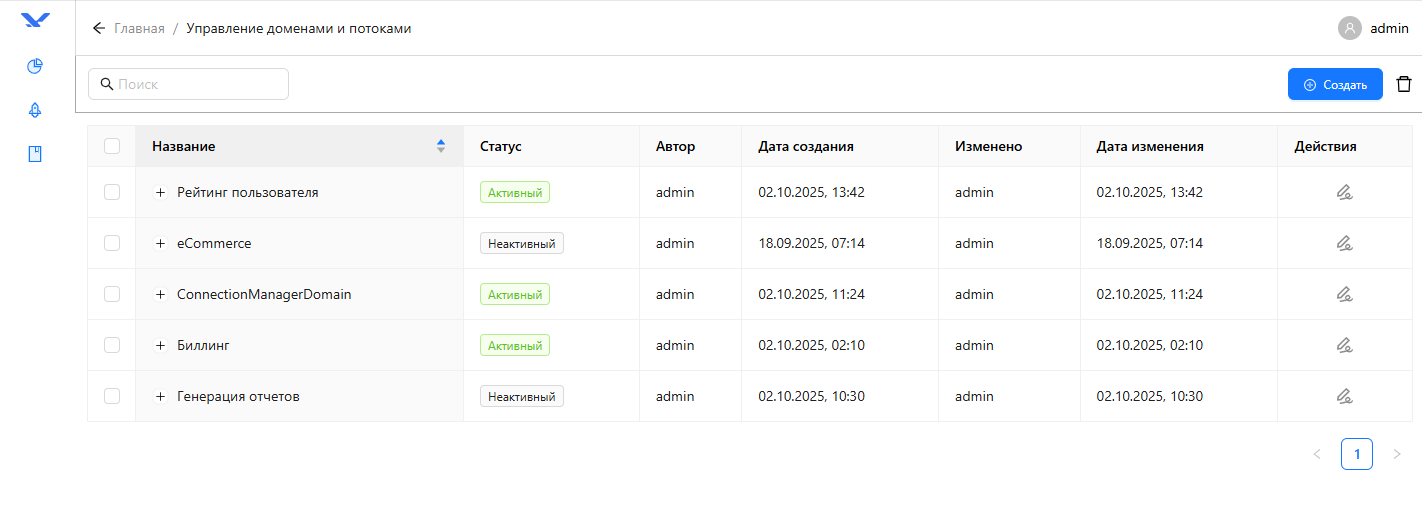The width and height of the screenshot is (1422, 519).
Task: Click the Создать button
Action: [x=1334, y=84]
